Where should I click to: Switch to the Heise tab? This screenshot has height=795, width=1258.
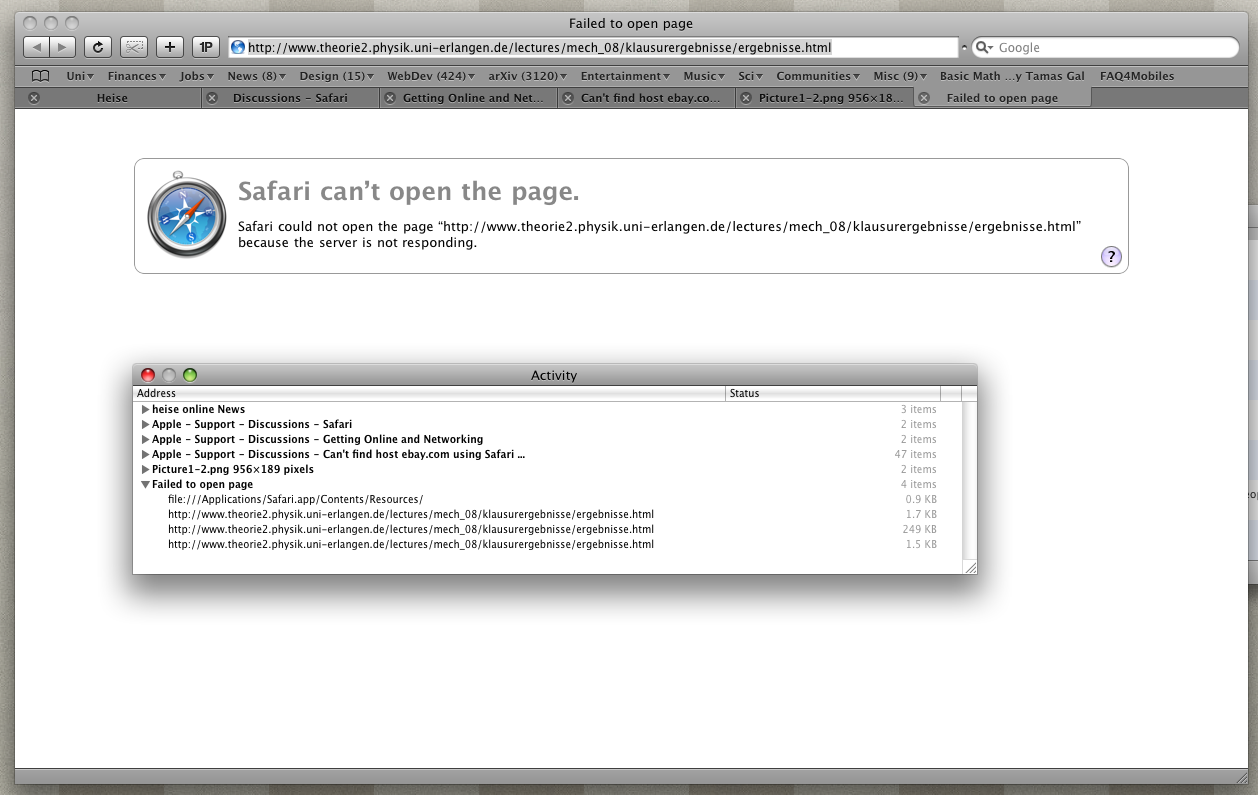coord(112,98)
